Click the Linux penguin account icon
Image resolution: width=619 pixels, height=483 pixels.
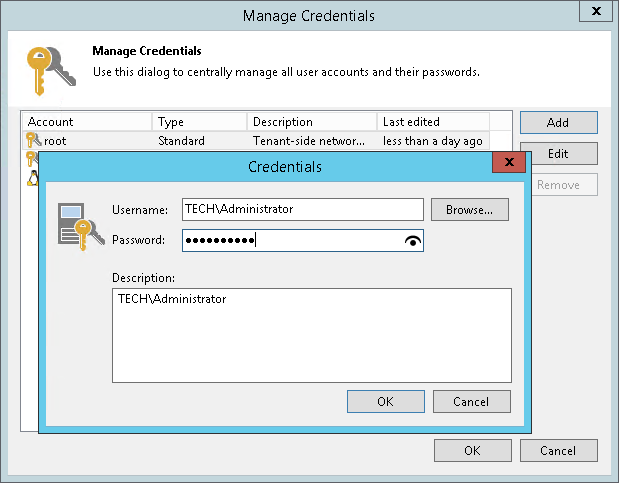point(31,178)
